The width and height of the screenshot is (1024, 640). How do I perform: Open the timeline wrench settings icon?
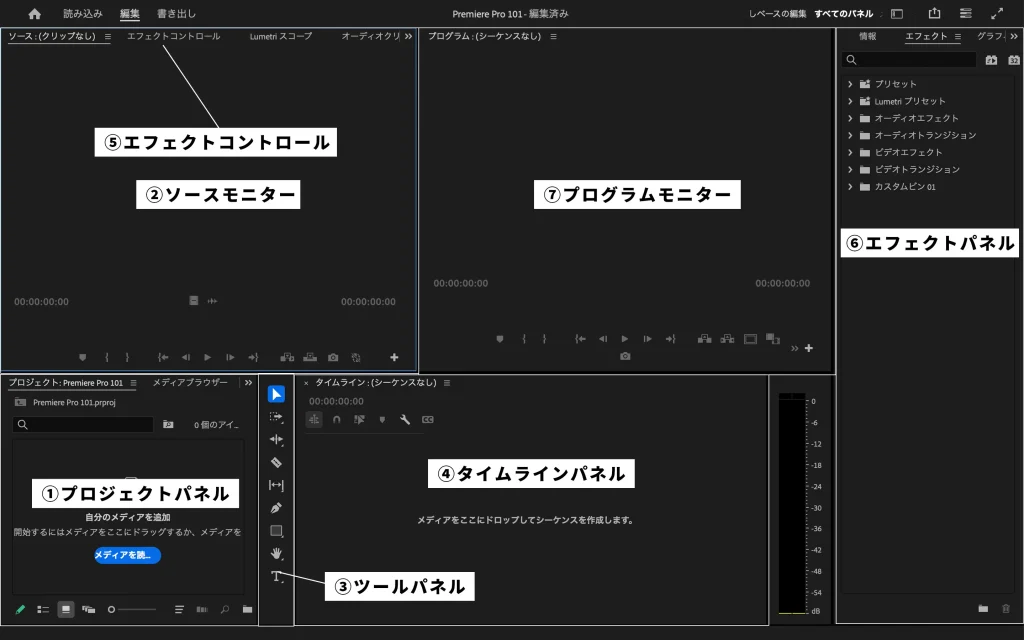405,420
